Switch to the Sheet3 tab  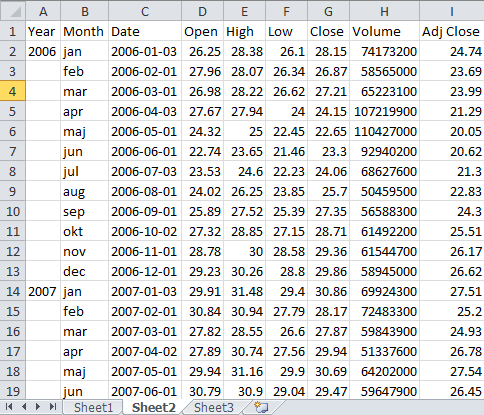click(x=214, y=407)
